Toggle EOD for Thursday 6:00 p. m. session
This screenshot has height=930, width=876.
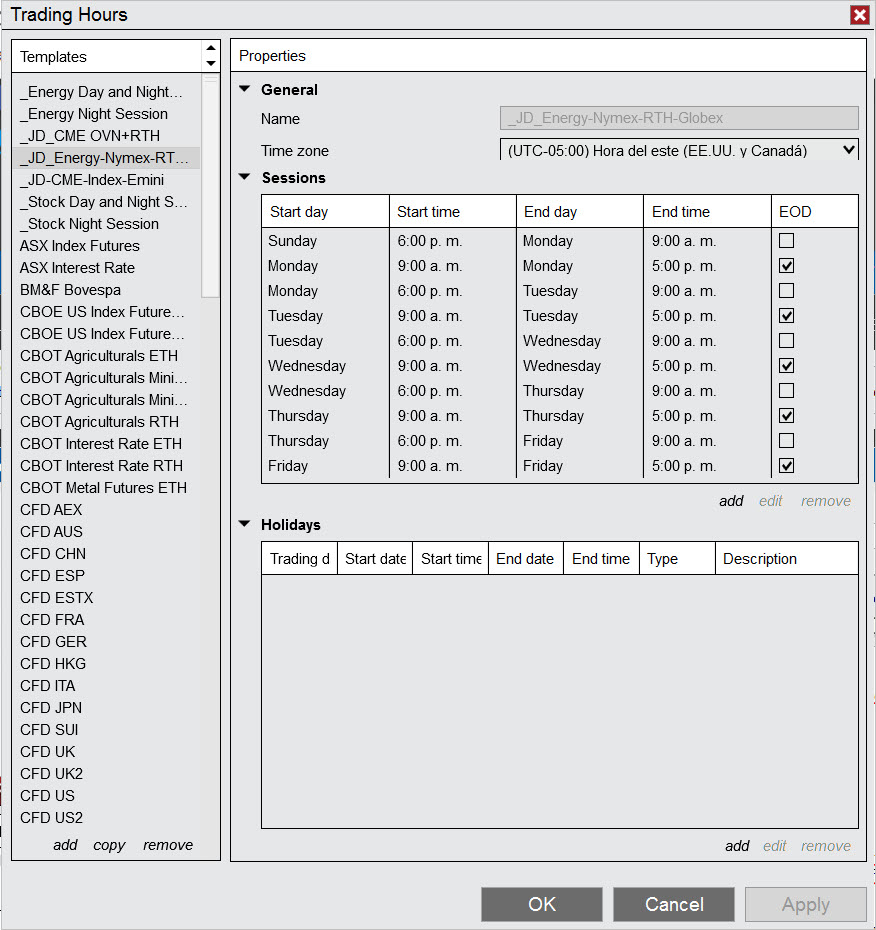[x=786, y=440]
